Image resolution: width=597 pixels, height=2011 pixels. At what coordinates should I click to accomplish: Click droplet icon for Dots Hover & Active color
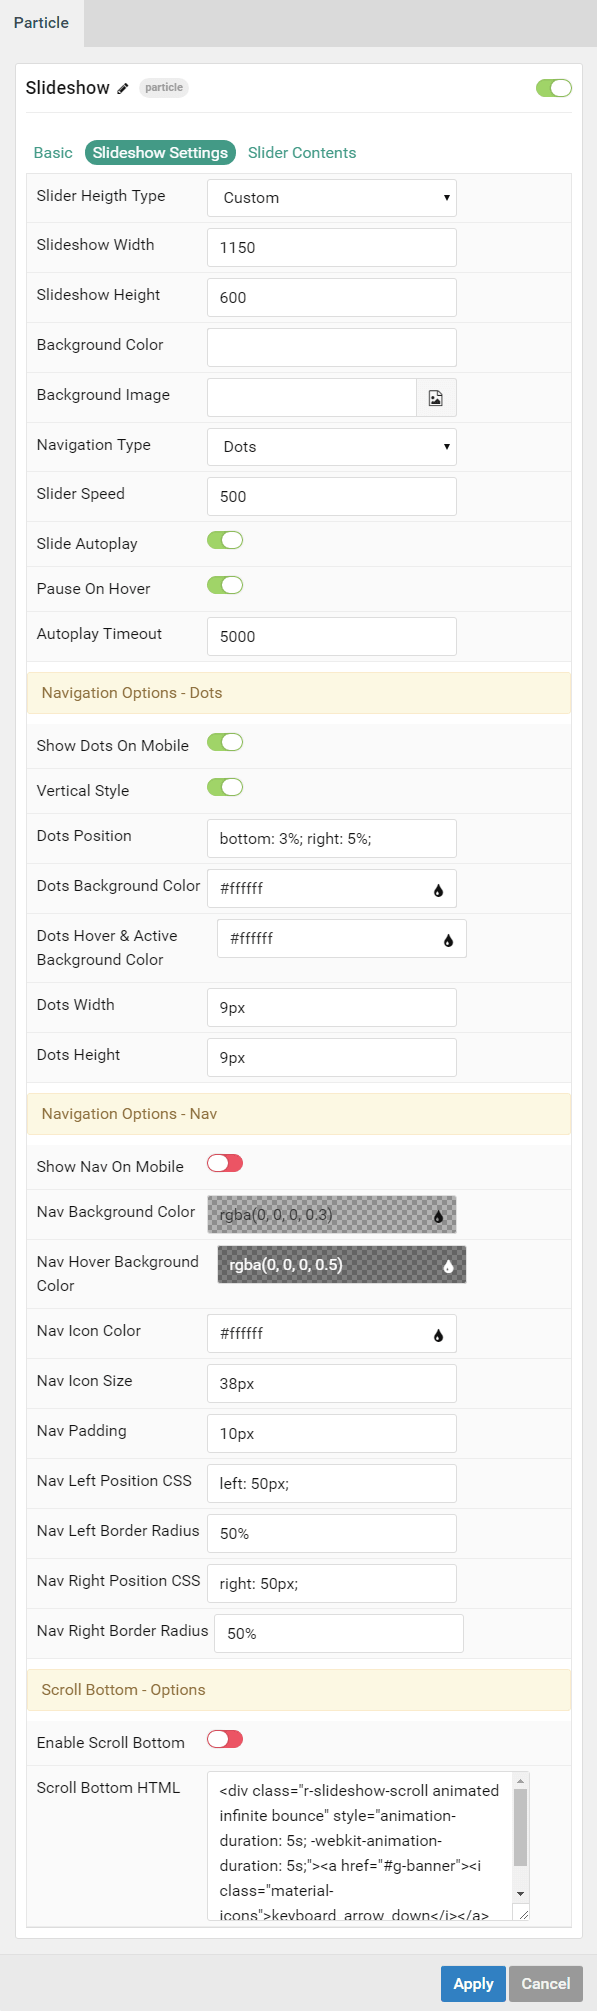(448, 940)
